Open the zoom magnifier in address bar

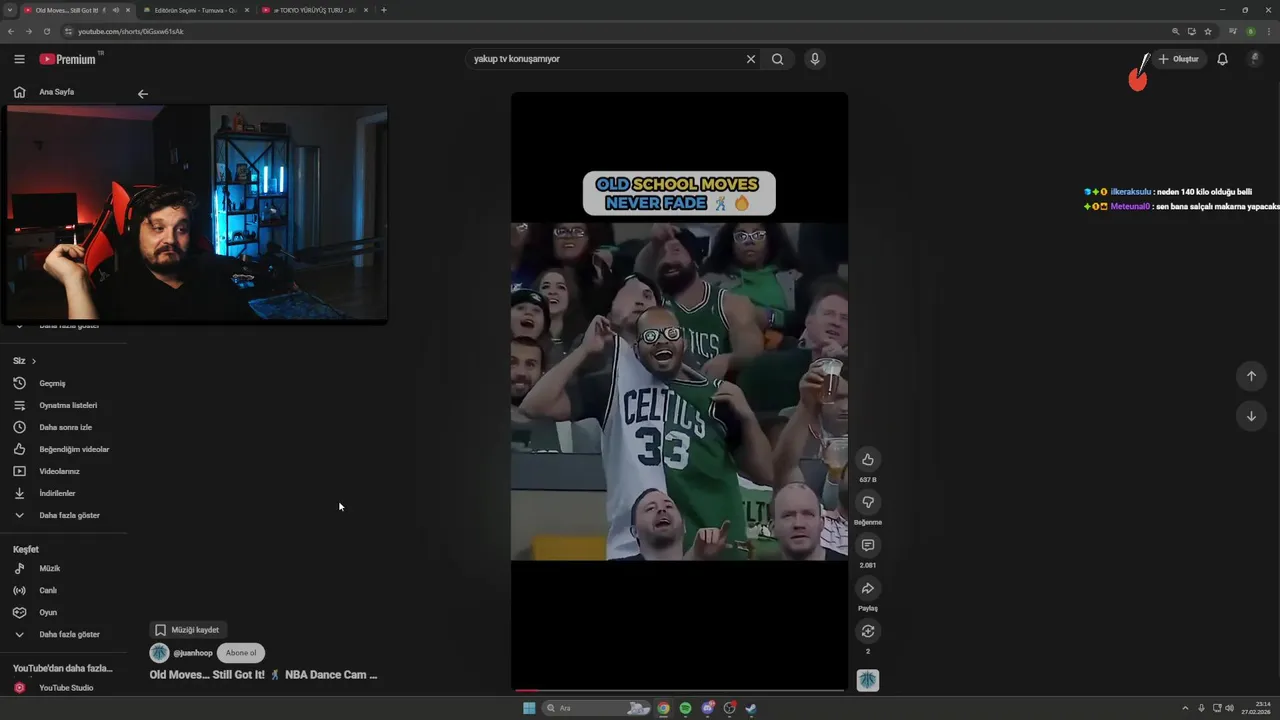[x=1176, y=31]
